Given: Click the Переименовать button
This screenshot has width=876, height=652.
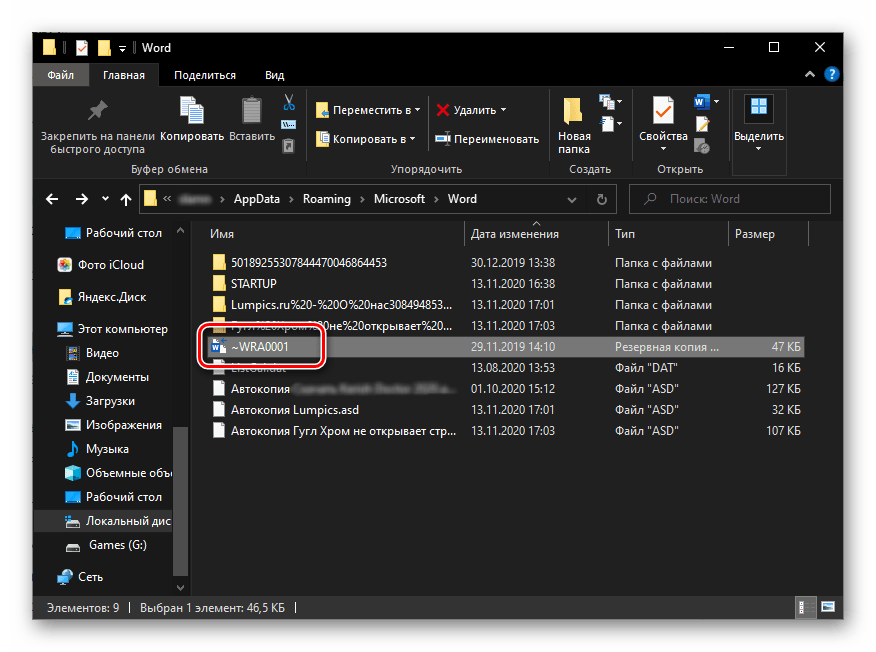Looking at the screenshot, I should 487,139.
